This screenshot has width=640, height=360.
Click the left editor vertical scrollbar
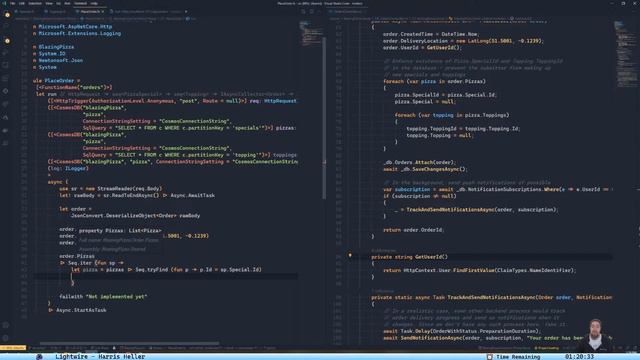pyautogui.click(x=324, y=118)
